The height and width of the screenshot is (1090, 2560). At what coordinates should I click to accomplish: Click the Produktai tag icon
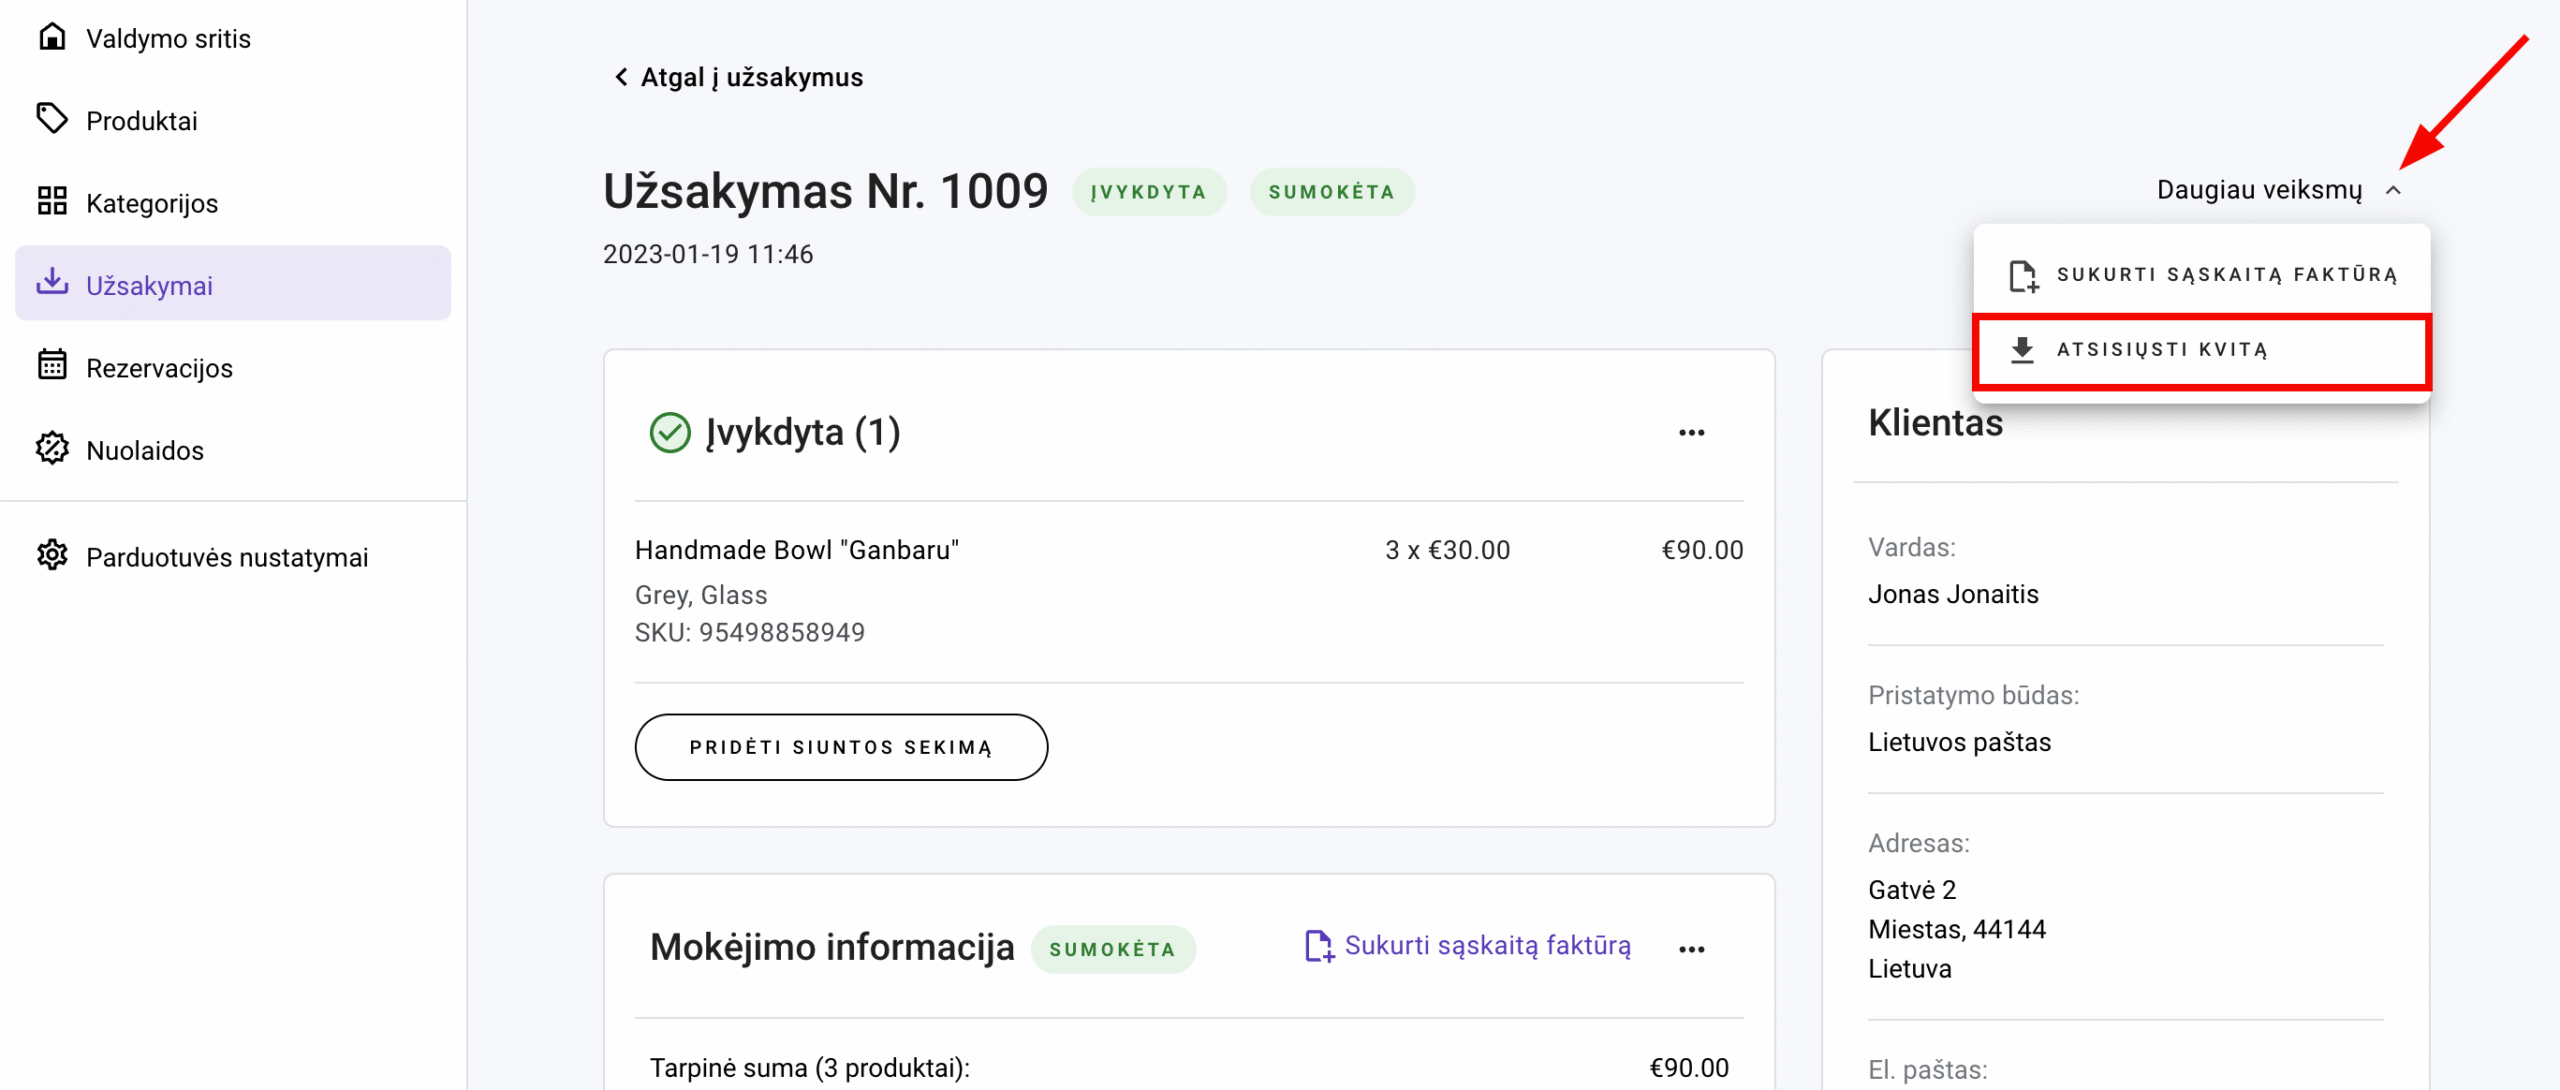pos(52,119)
